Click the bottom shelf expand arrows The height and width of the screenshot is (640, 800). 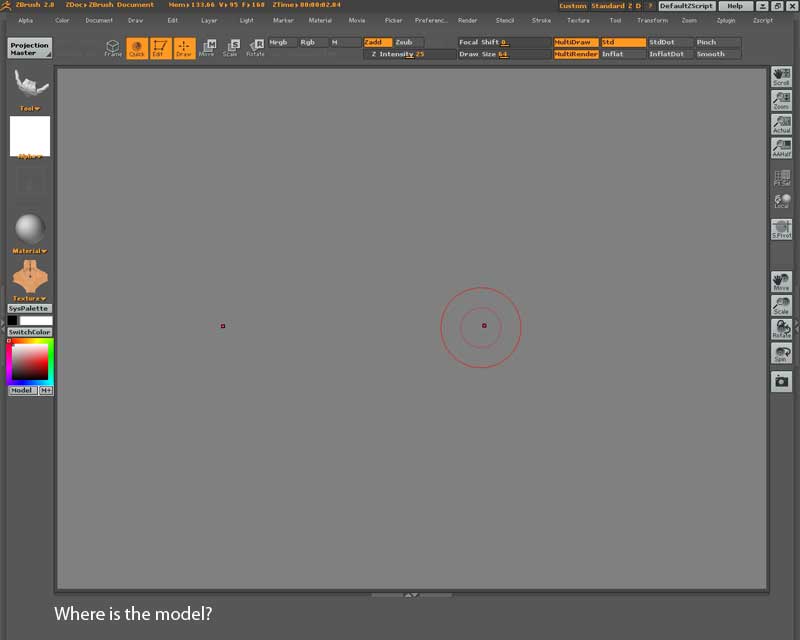click(x=411, y=595)
